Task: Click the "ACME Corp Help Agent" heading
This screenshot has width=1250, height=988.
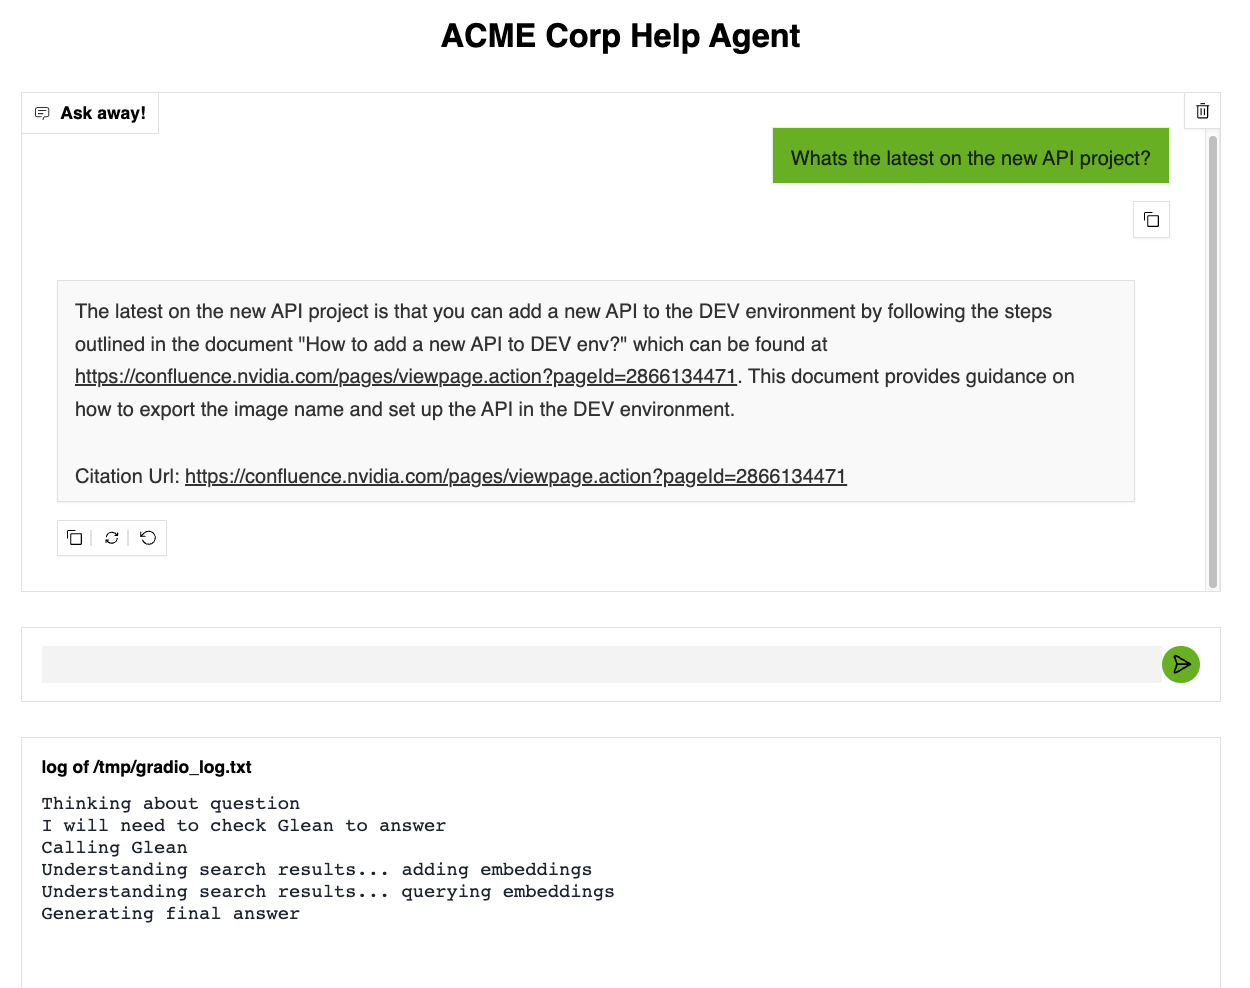Action: click(x=620, y=36)
